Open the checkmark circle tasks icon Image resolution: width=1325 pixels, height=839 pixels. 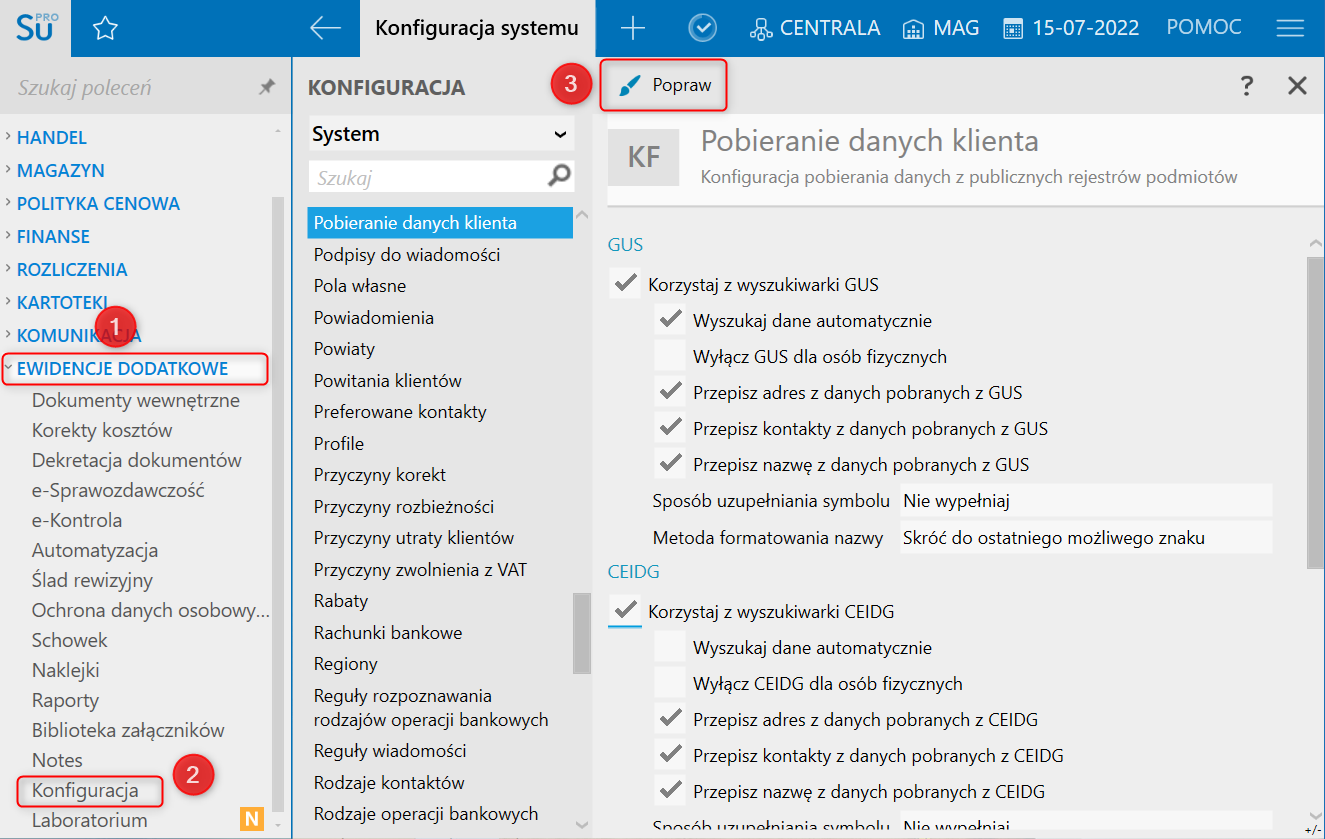(703, 28)
